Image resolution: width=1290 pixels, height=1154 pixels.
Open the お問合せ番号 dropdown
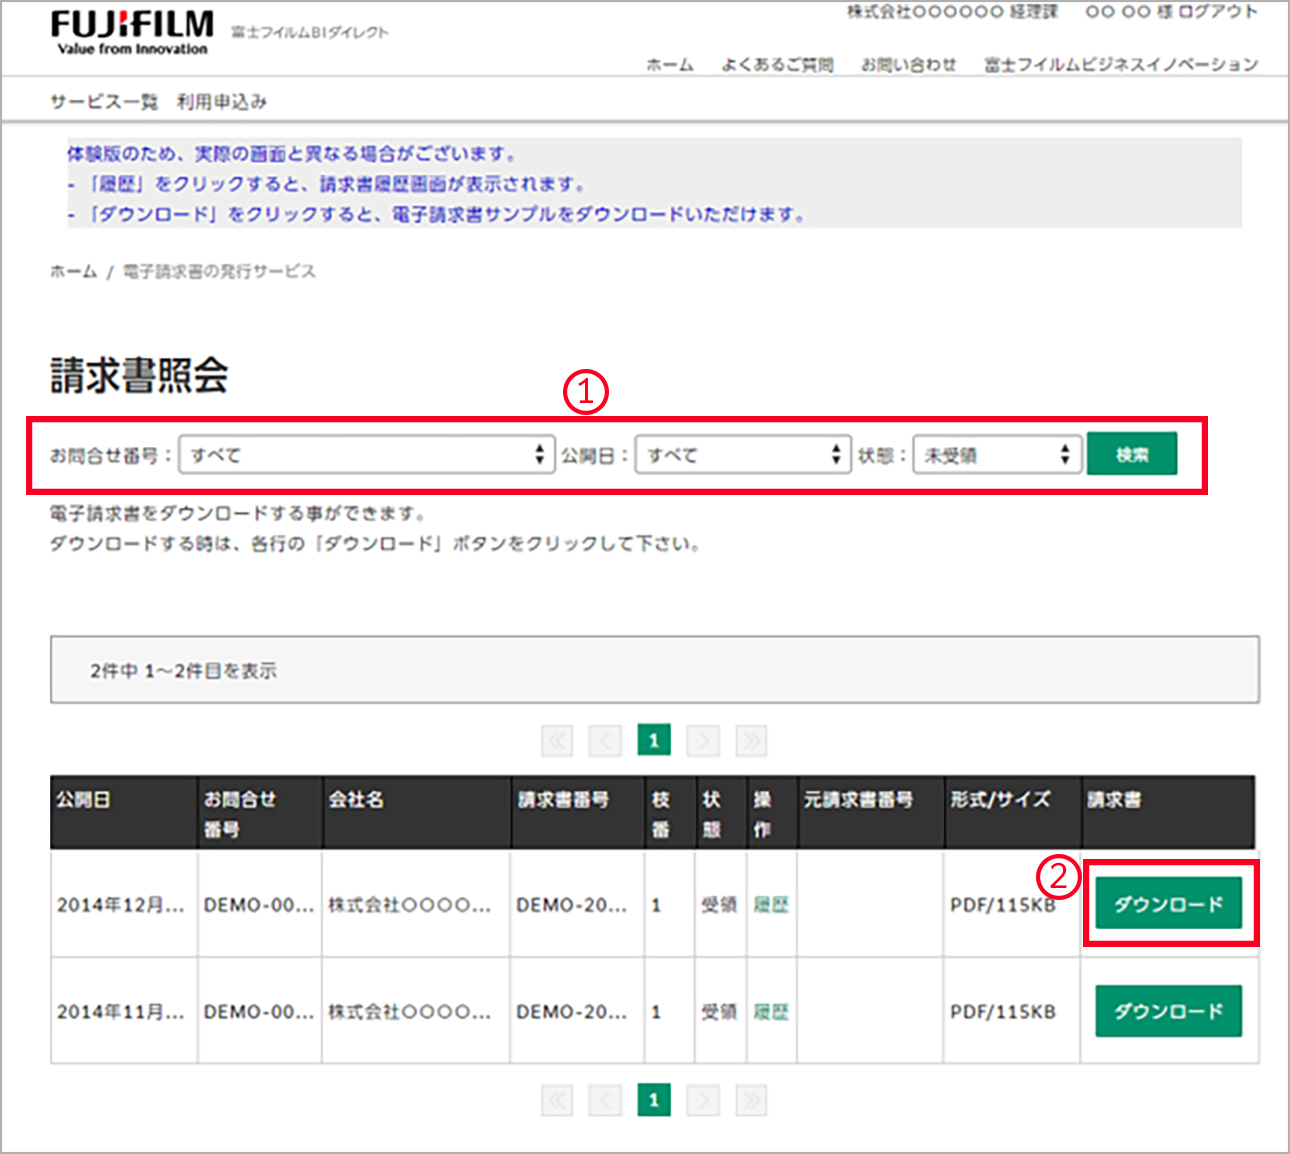pyautogui.click(x=367, y=455)
